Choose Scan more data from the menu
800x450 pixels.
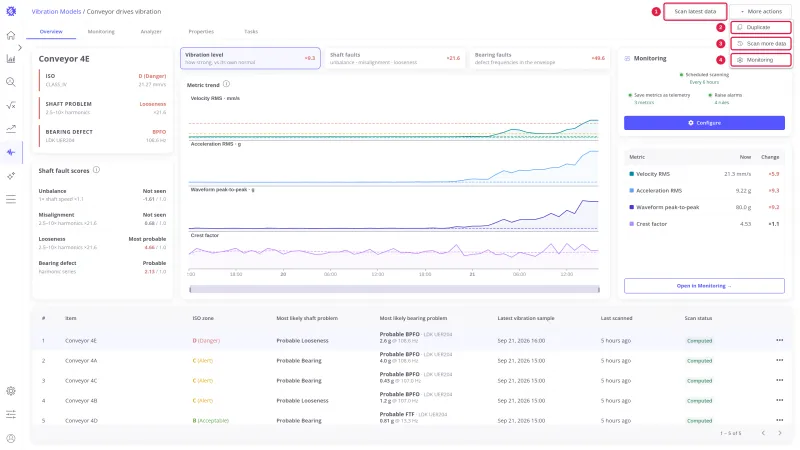tap(761, 43)
